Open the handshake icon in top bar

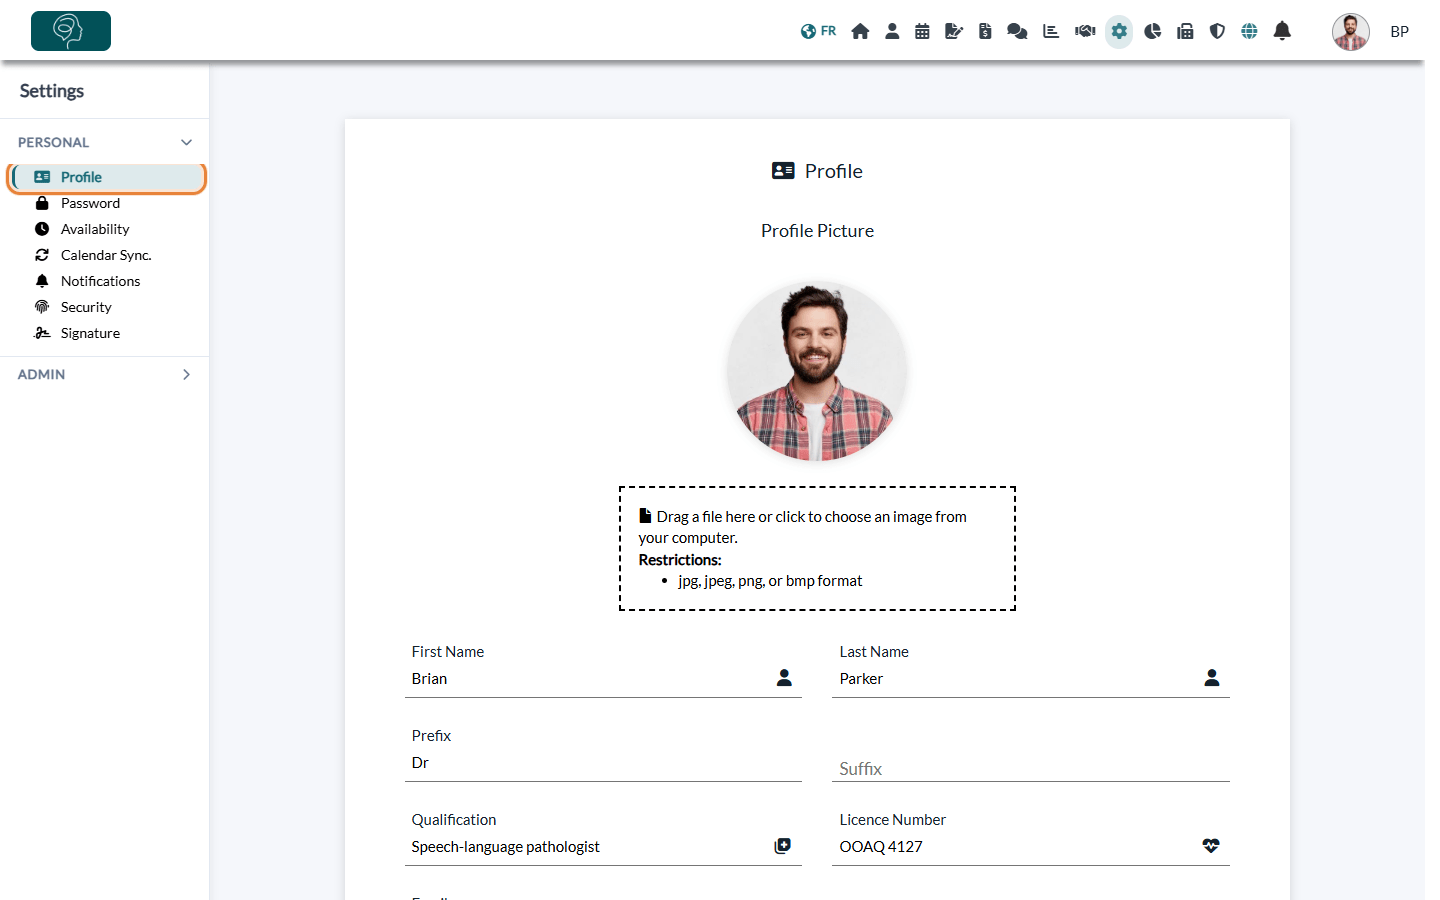pyautogui.click(x=1085, y=31)
